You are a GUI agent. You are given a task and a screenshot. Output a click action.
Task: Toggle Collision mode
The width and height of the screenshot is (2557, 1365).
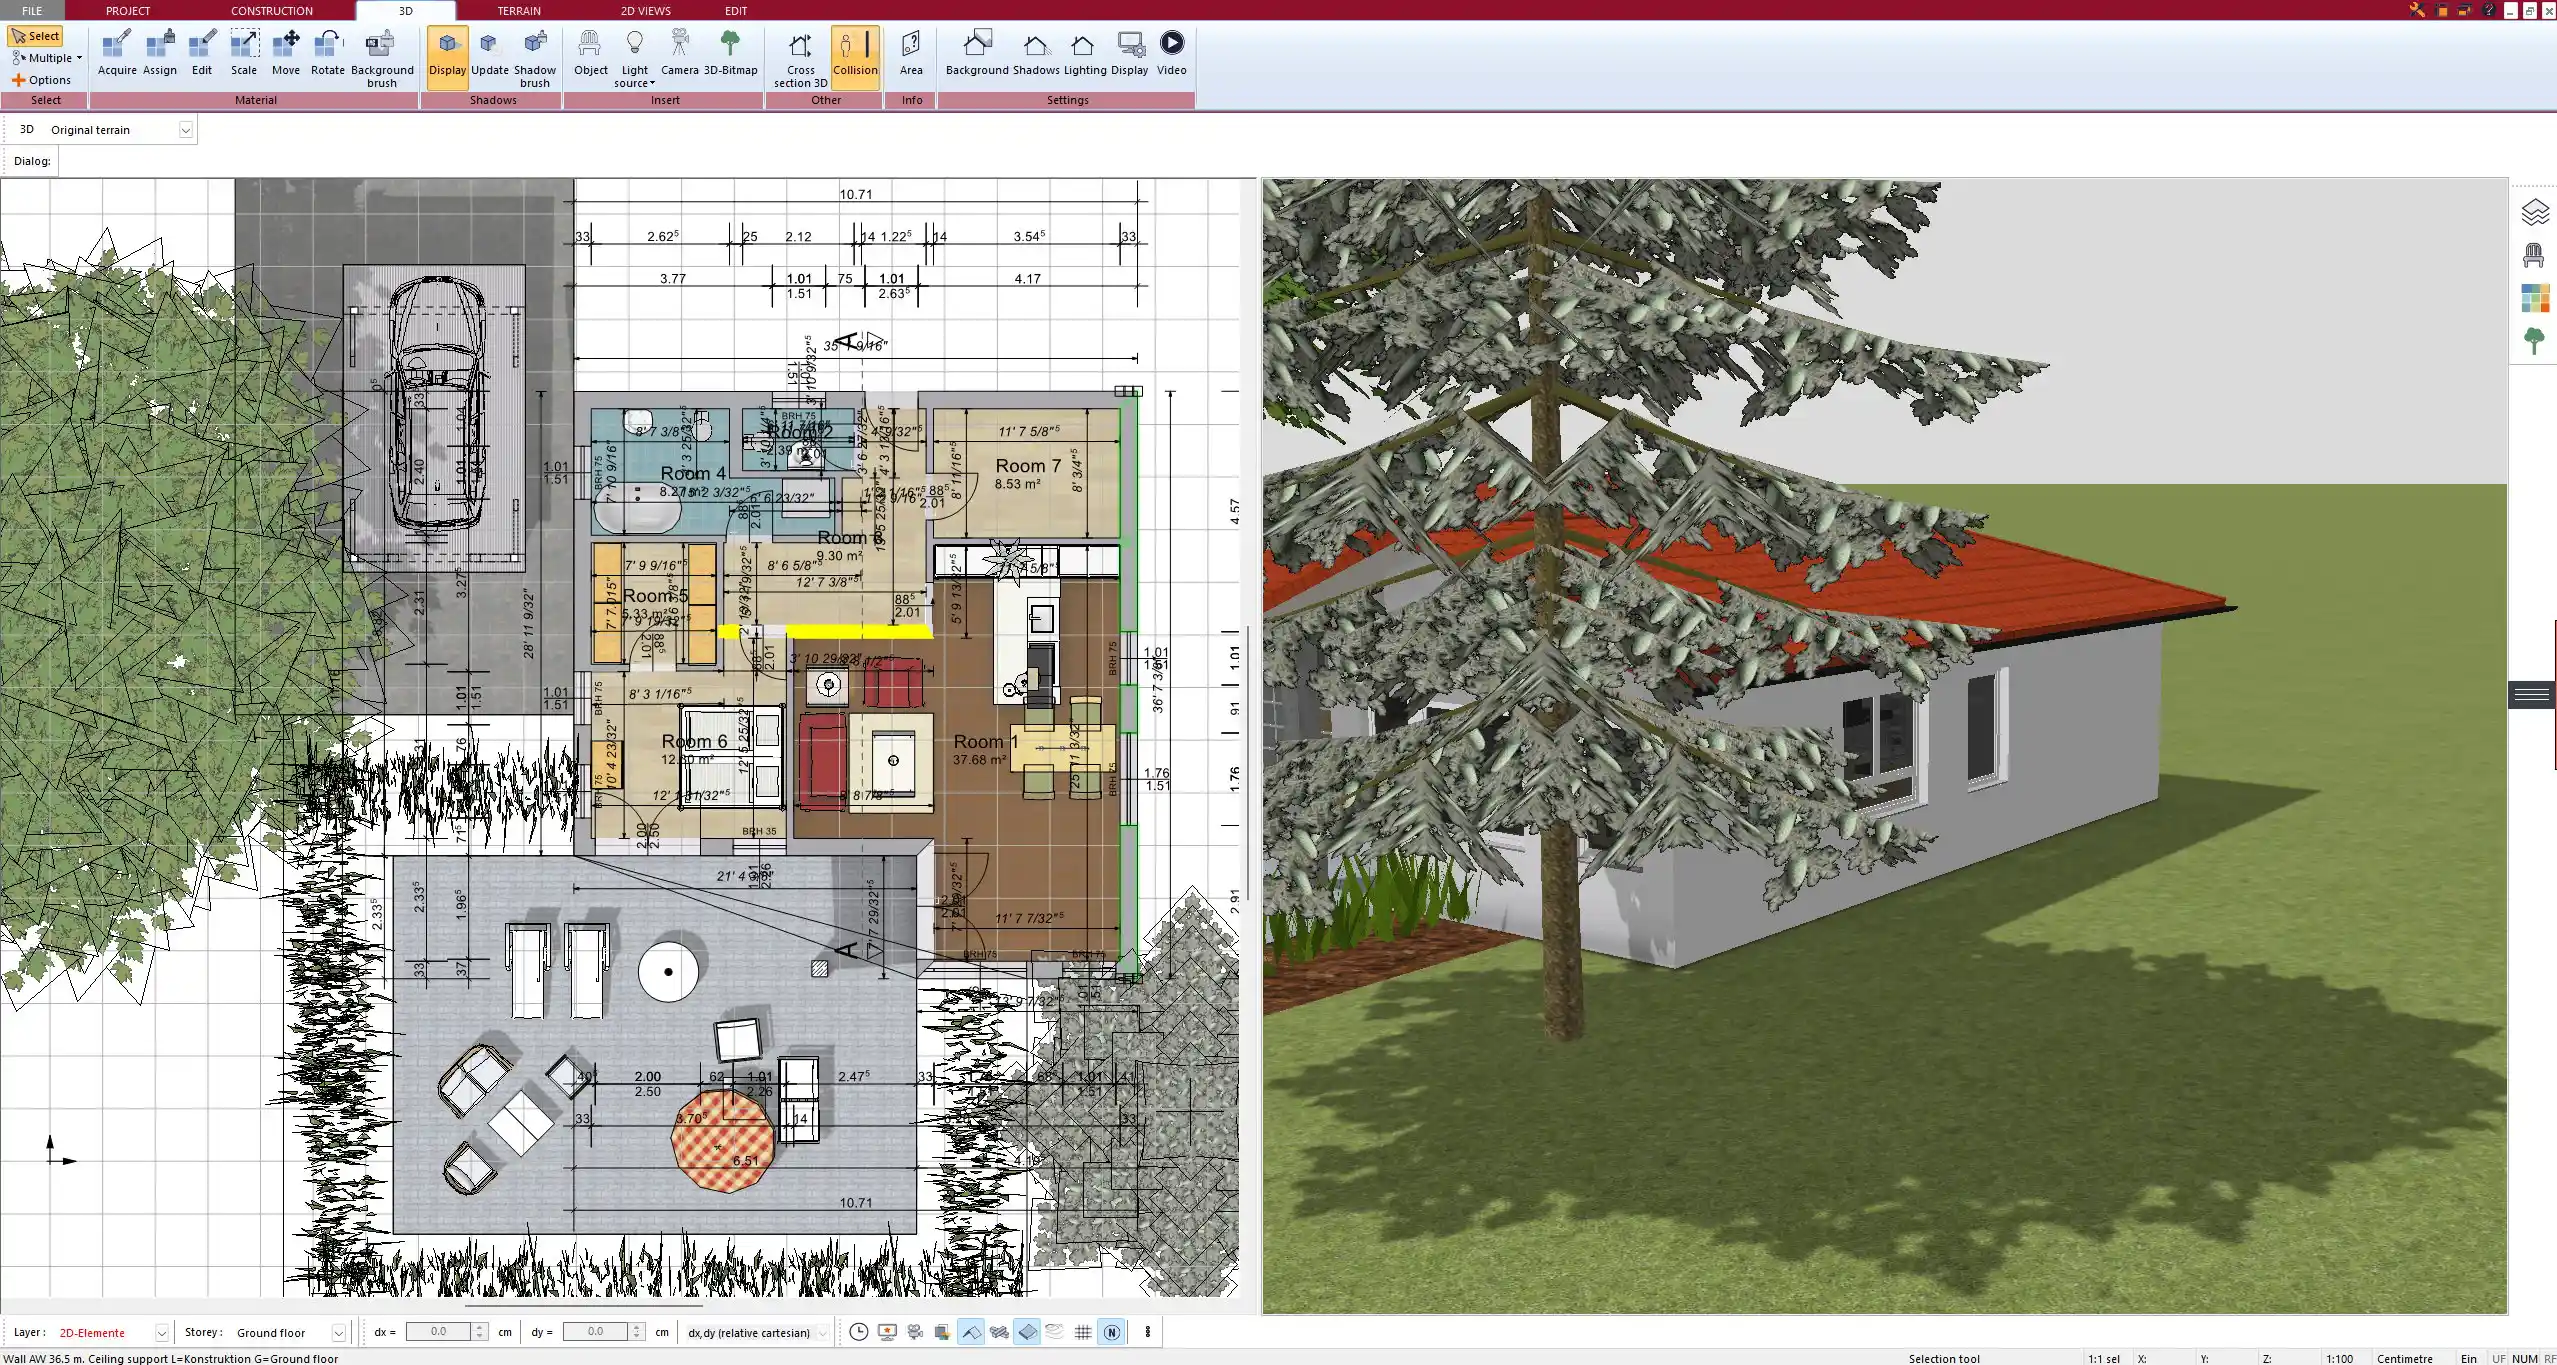(855, 58)
